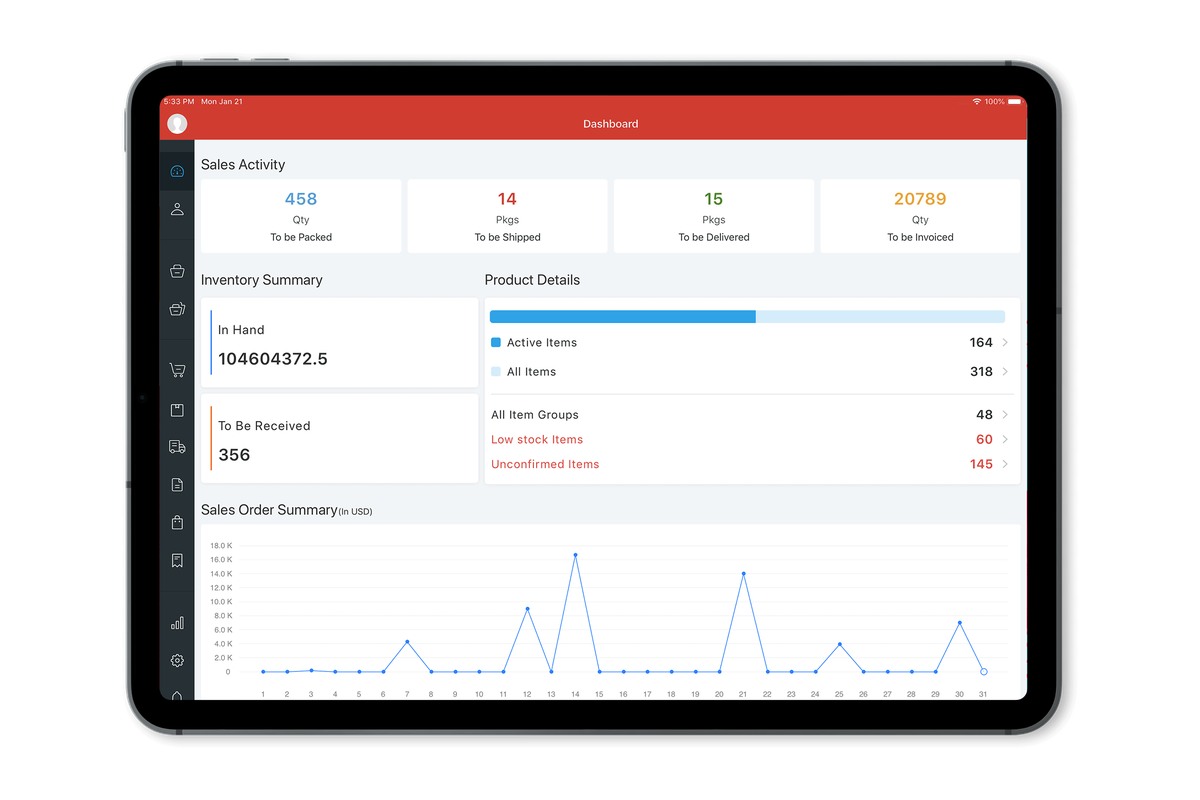Select the Active Items label
Image resolution: width=1200 pixels, height=800 pixels.
pos(542,343)
